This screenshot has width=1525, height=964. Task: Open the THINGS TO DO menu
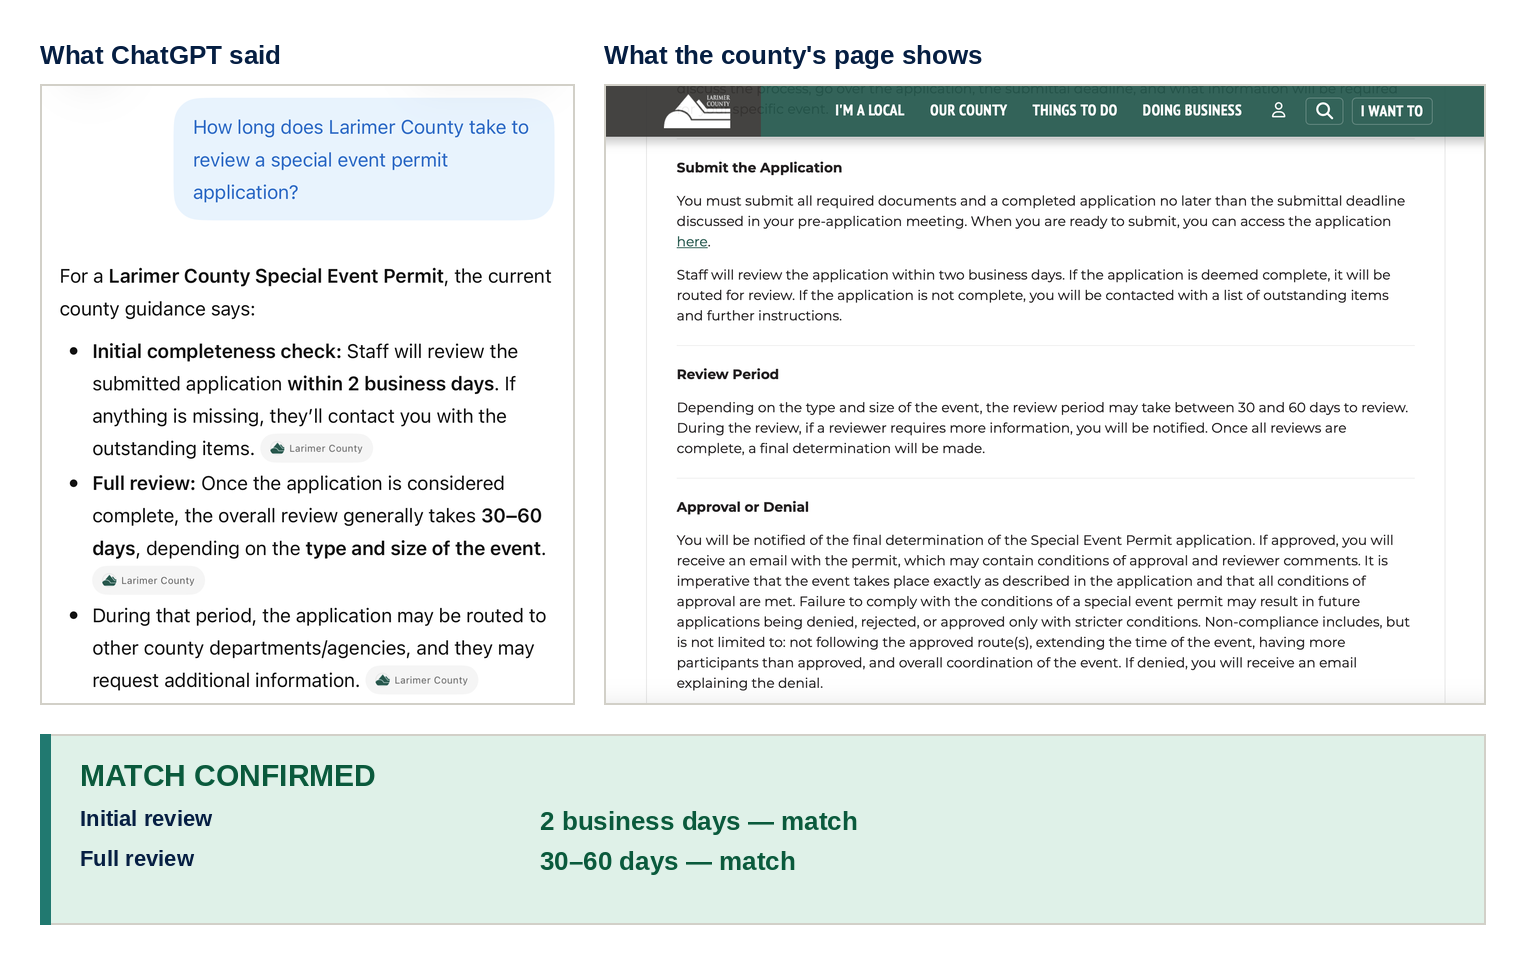pos(1074,110)
